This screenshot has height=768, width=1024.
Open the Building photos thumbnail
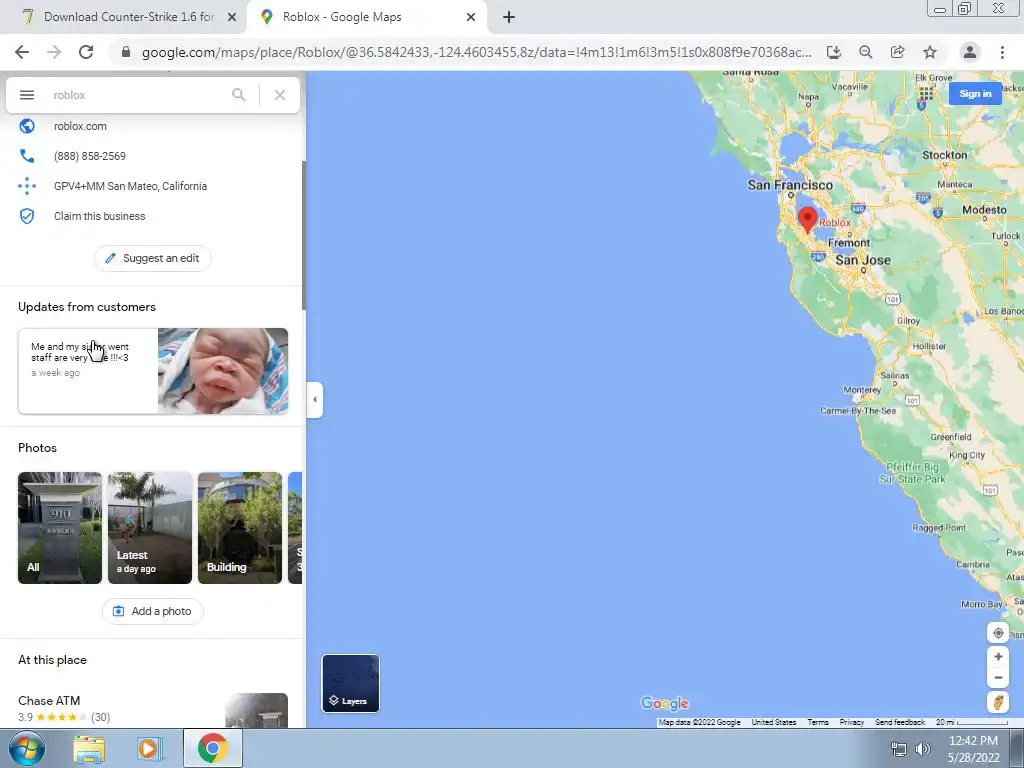click(240, 528)
